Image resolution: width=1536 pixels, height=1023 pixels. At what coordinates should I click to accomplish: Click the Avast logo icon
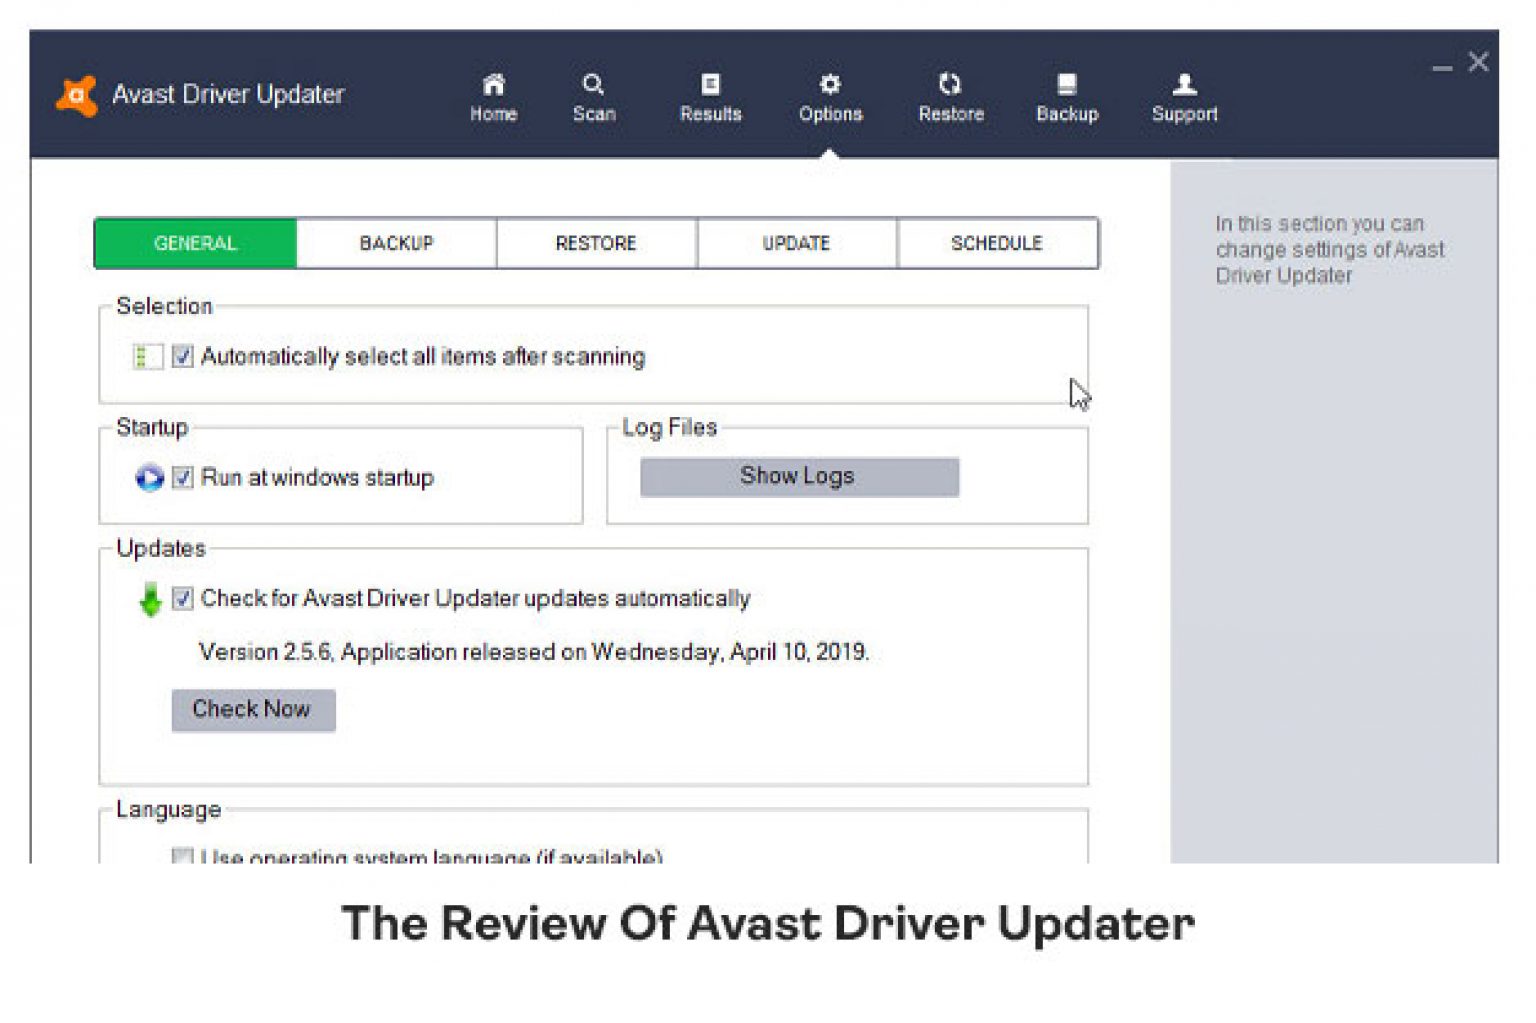(x=78, y=93)
